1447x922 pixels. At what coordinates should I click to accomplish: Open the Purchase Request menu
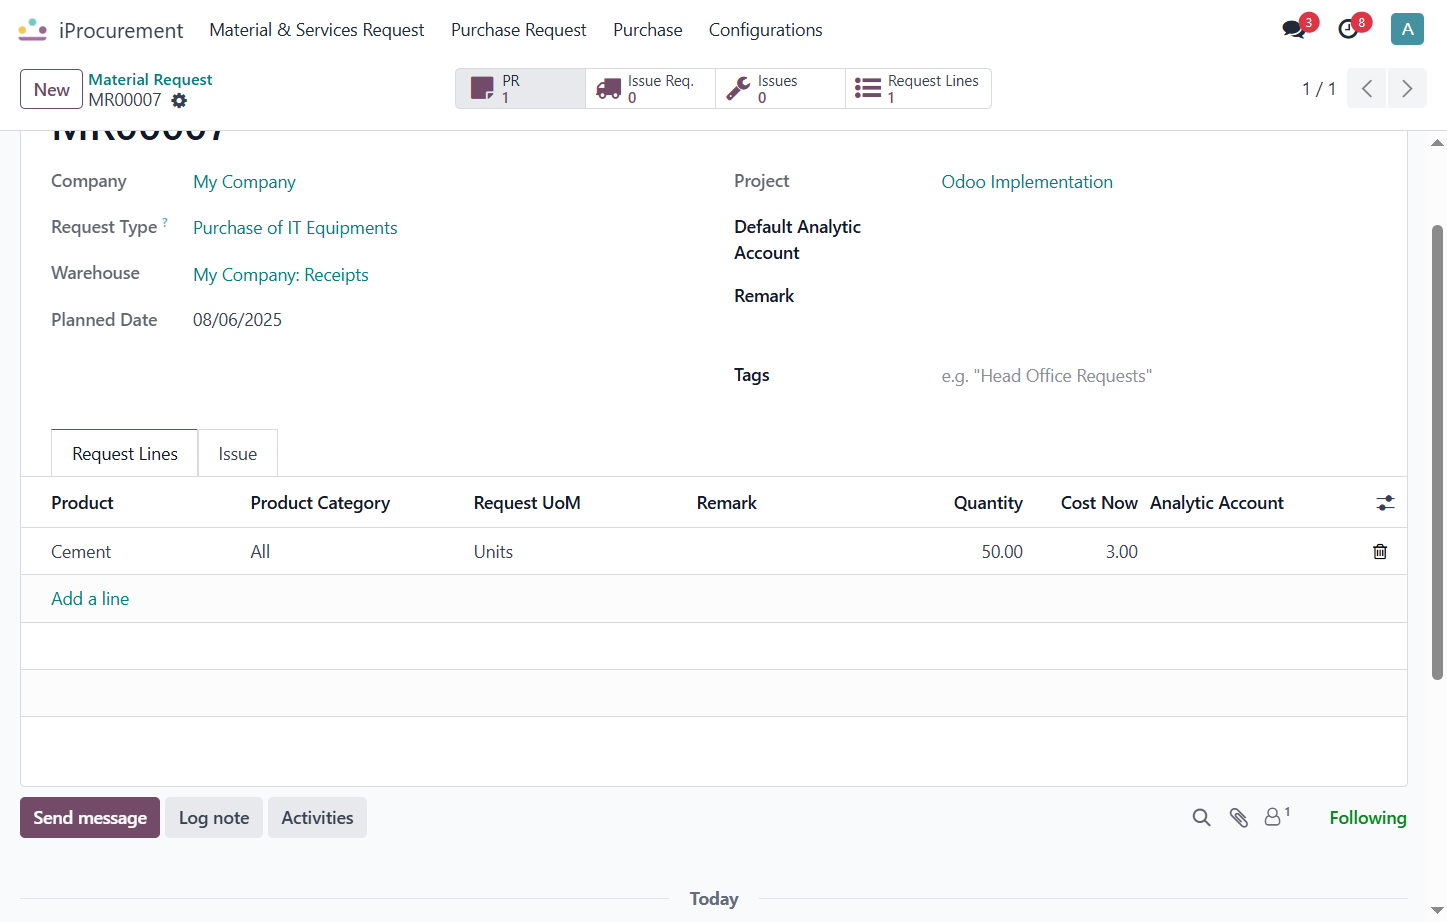[x=519, y=30]
